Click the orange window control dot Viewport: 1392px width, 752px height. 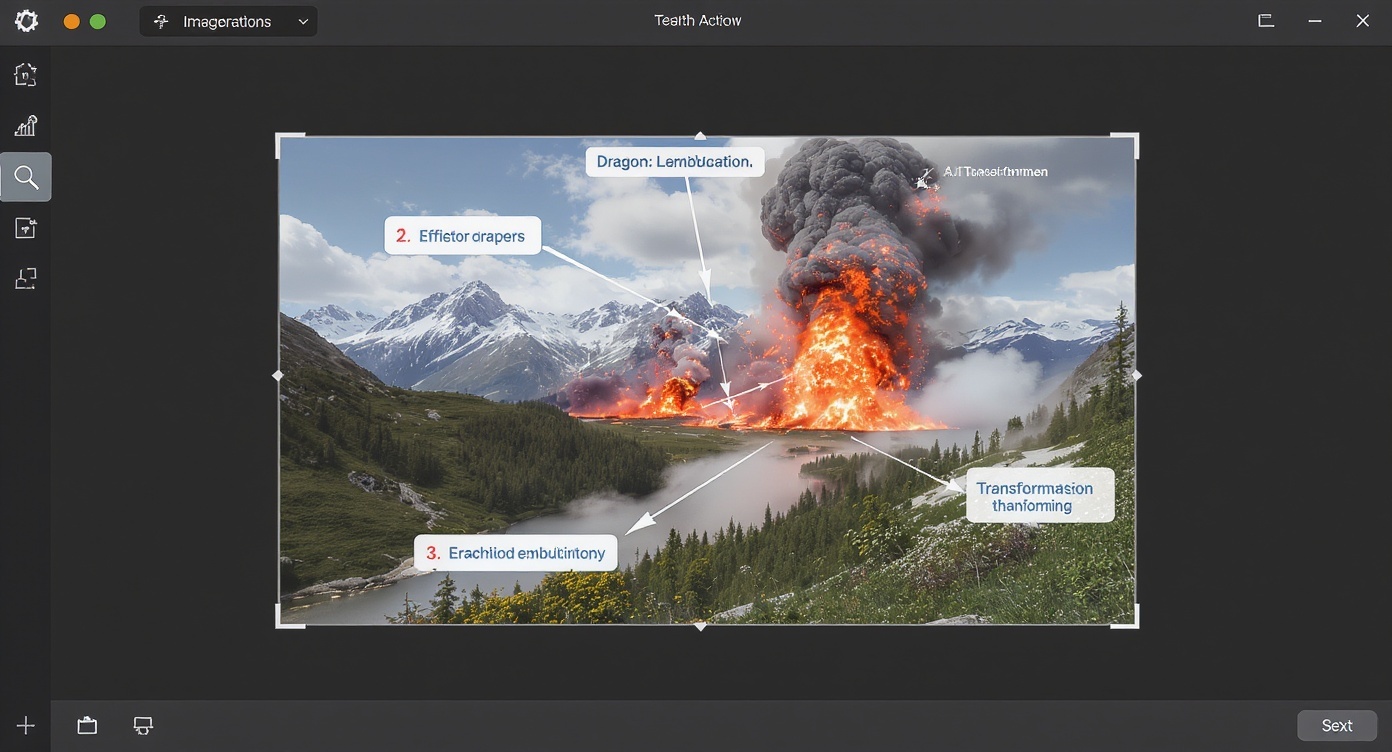click(72, 21)
